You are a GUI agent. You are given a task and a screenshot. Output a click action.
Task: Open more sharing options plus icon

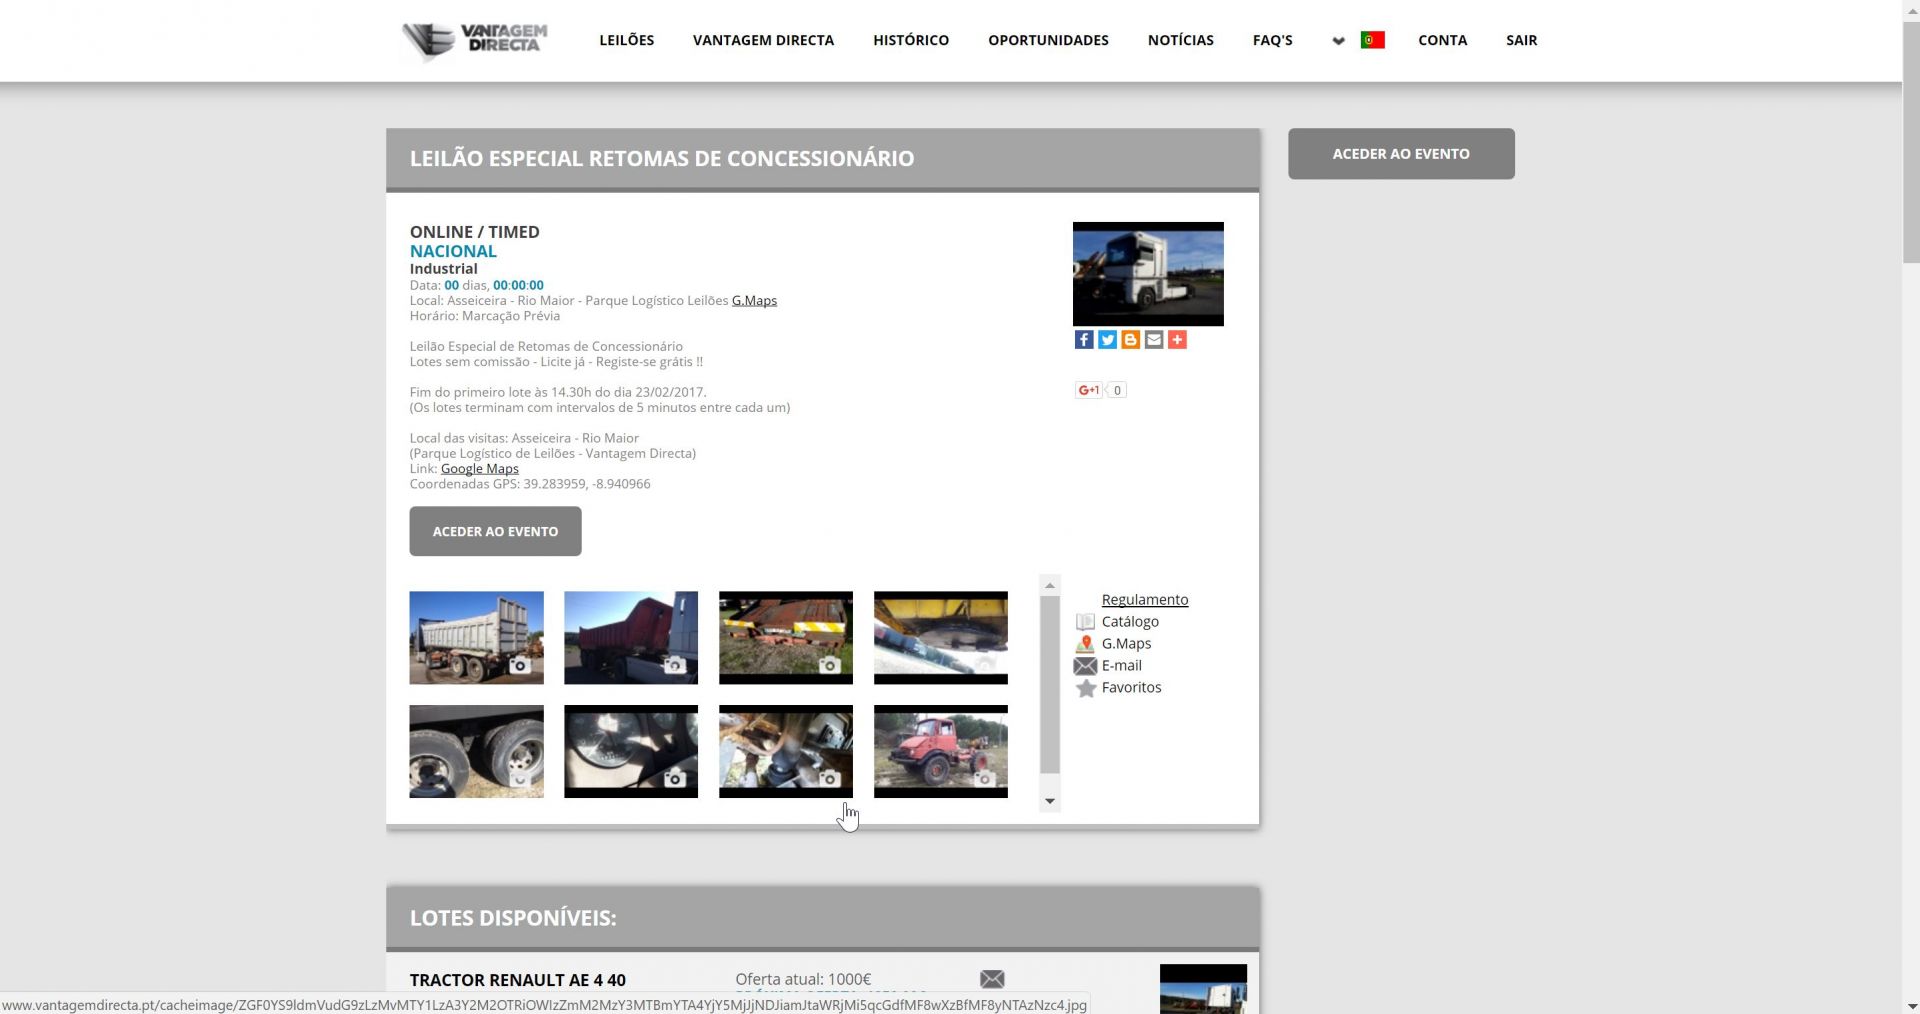click(x=1177, y=340)
